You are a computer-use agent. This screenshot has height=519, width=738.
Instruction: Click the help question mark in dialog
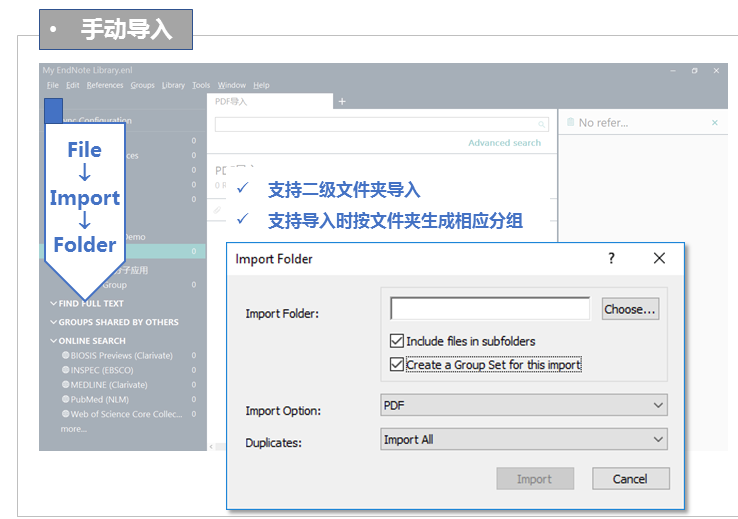tap(611, 258)
